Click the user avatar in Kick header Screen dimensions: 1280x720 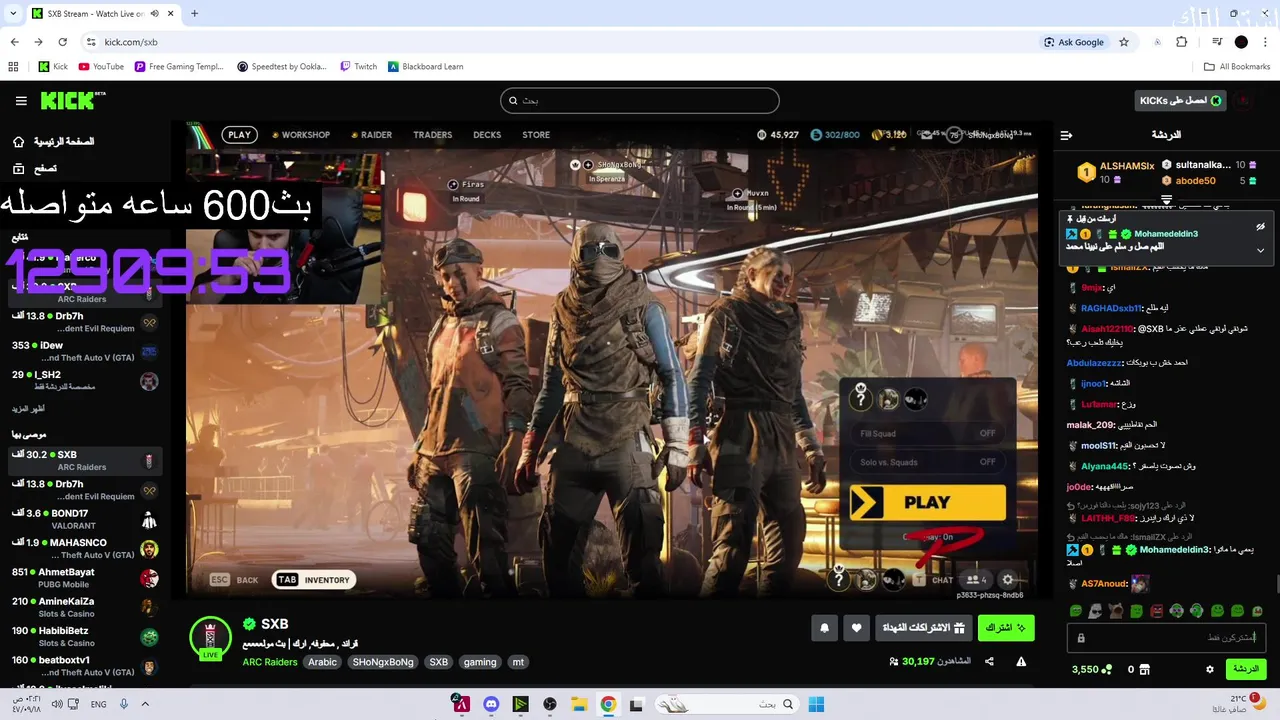click(1244, 100)
